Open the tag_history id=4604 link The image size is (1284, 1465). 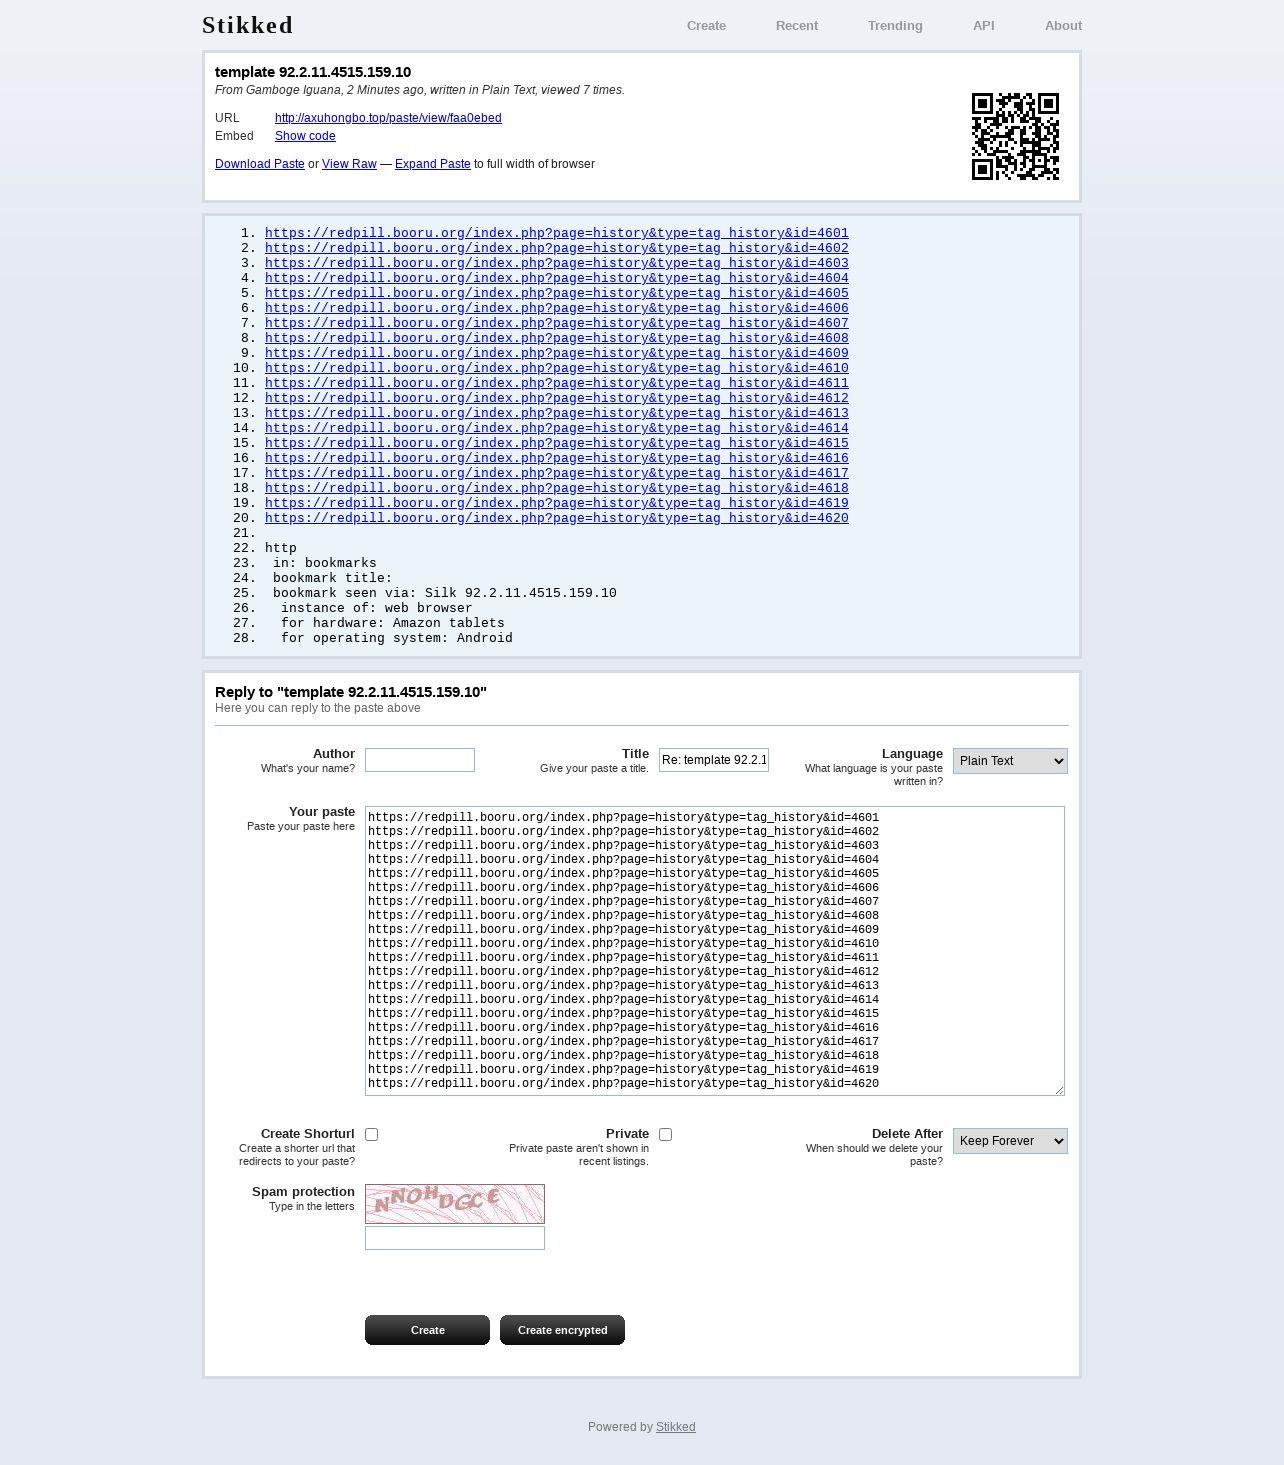[x=557, y=278]
